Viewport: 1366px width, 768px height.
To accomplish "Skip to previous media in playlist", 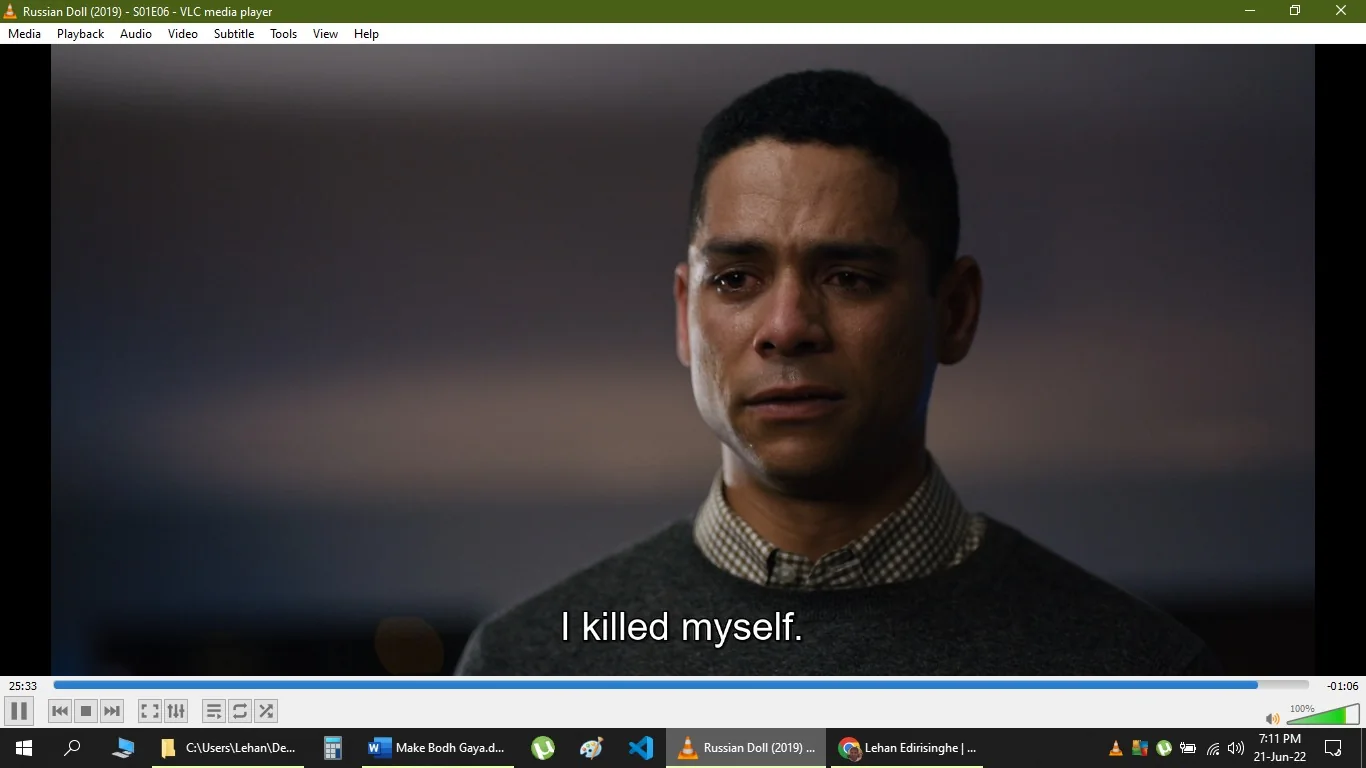I will [60, 711].
